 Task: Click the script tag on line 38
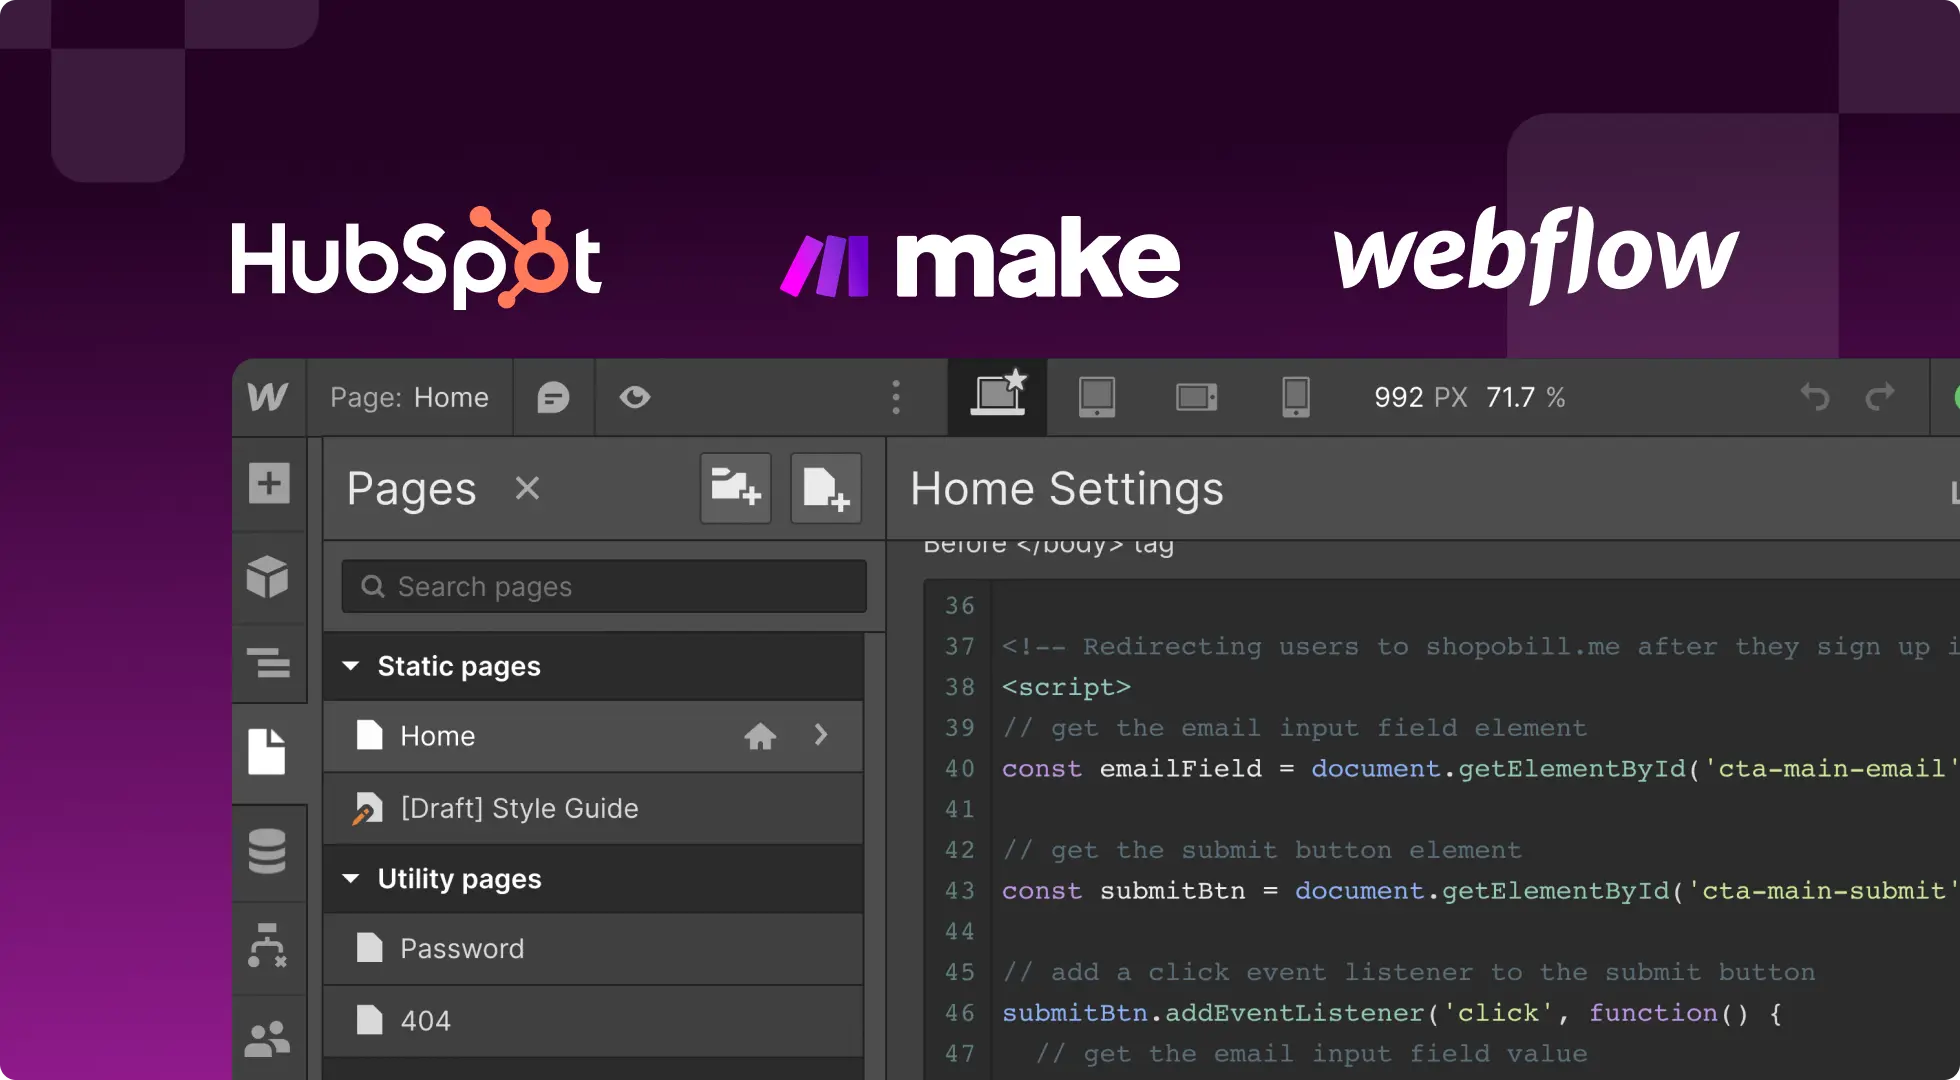click(x=1066, y=687)
